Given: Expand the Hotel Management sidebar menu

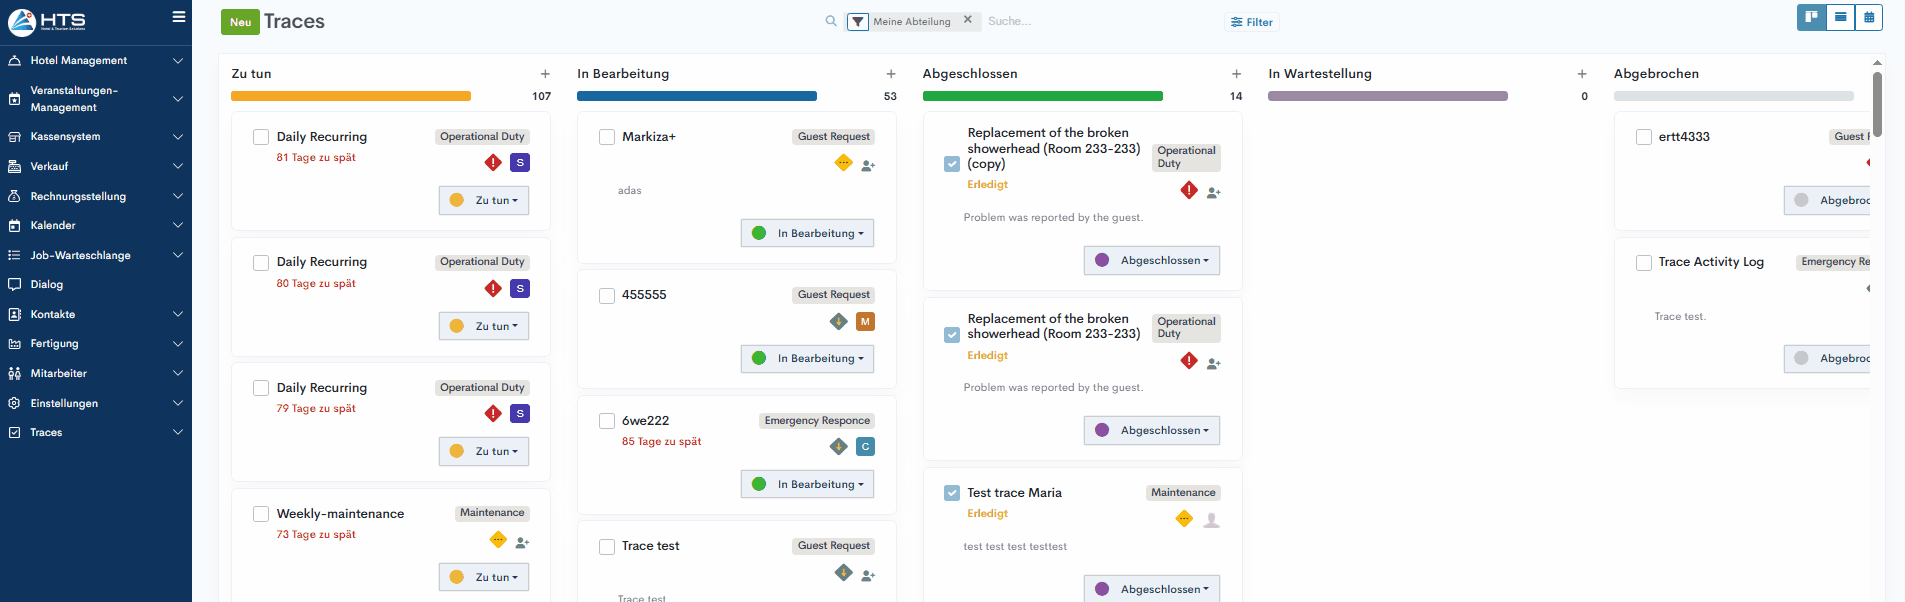Looking at the screenshot, I should (x=96, y=61).
